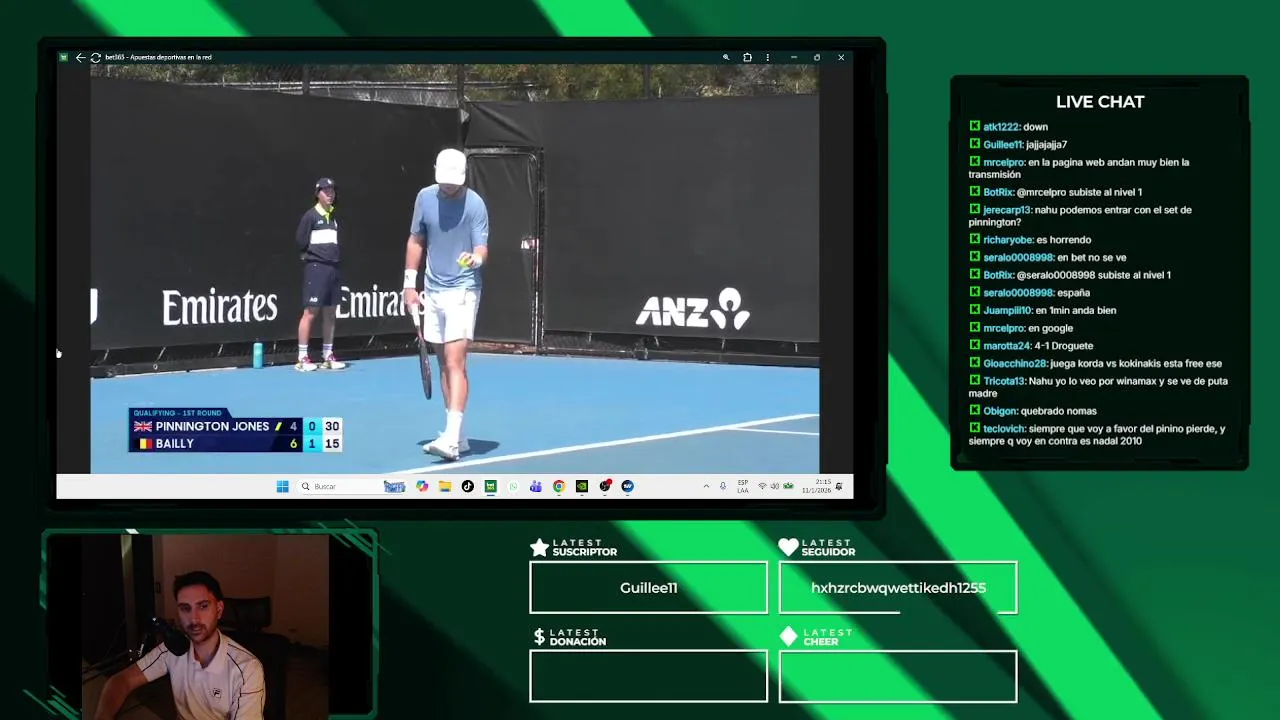
Task: Click the Latest Seguidor heart icon
Action: pyautogui.click(x=788, y=547)
